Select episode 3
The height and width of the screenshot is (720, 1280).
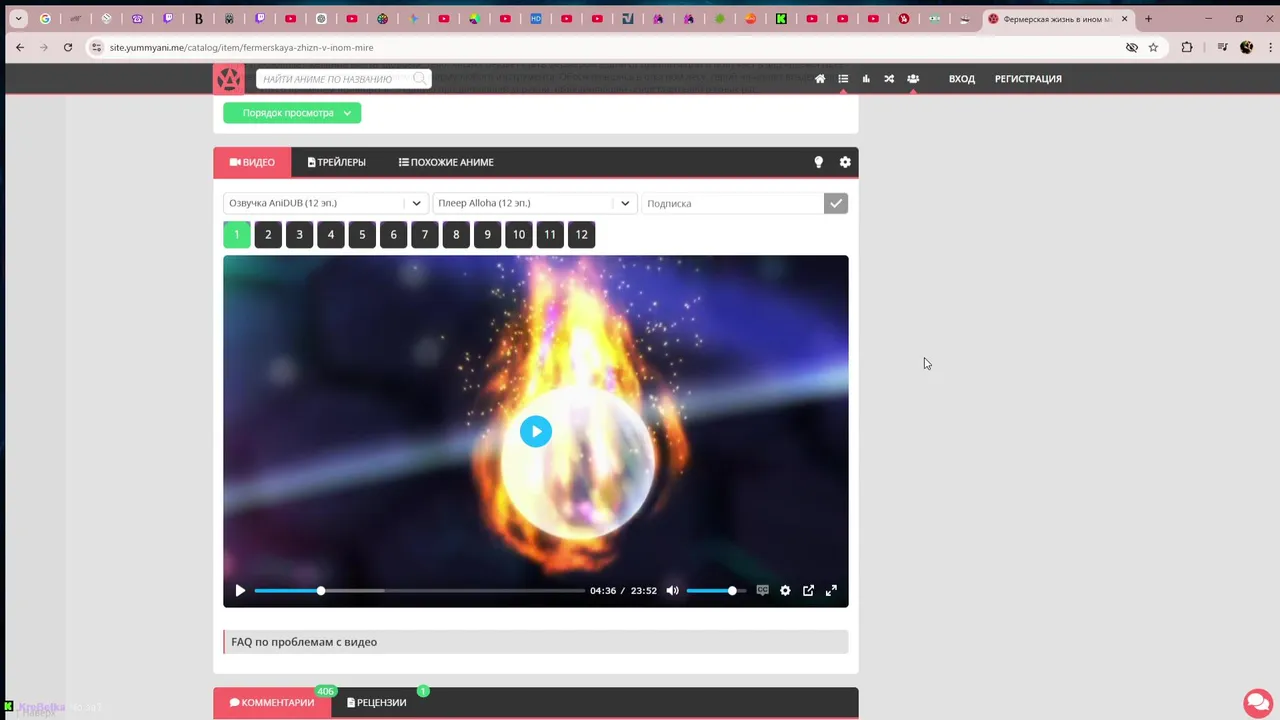click(299, 235)
